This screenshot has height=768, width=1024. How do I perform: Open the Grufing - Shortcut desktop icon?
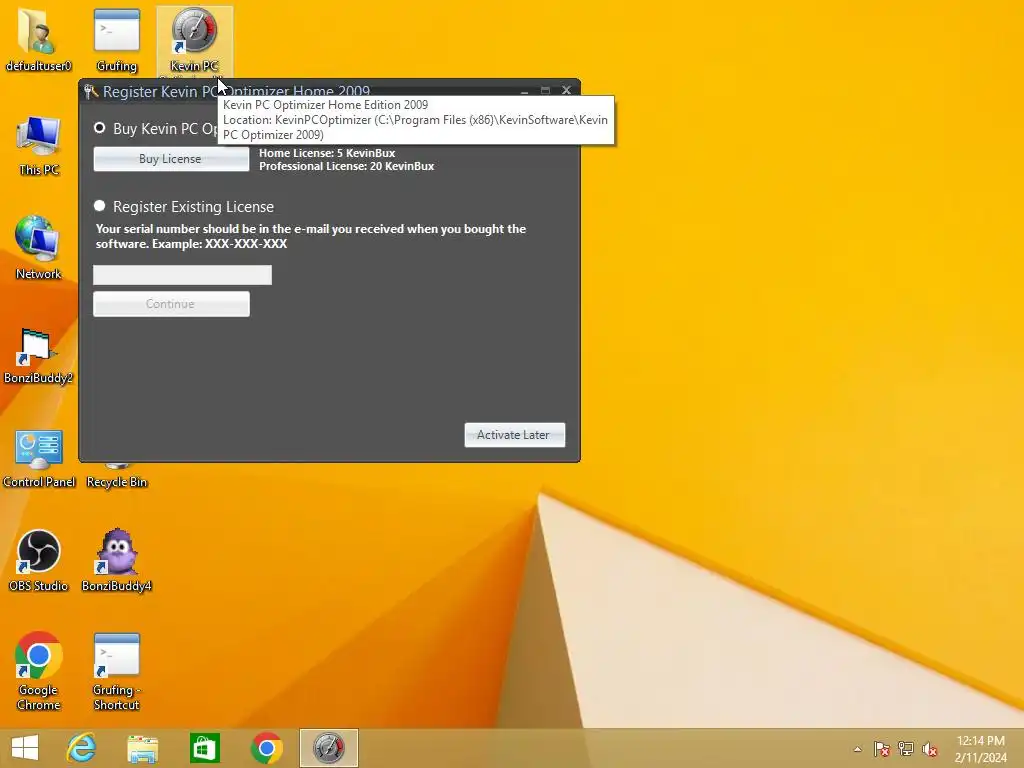coord(116,671)
